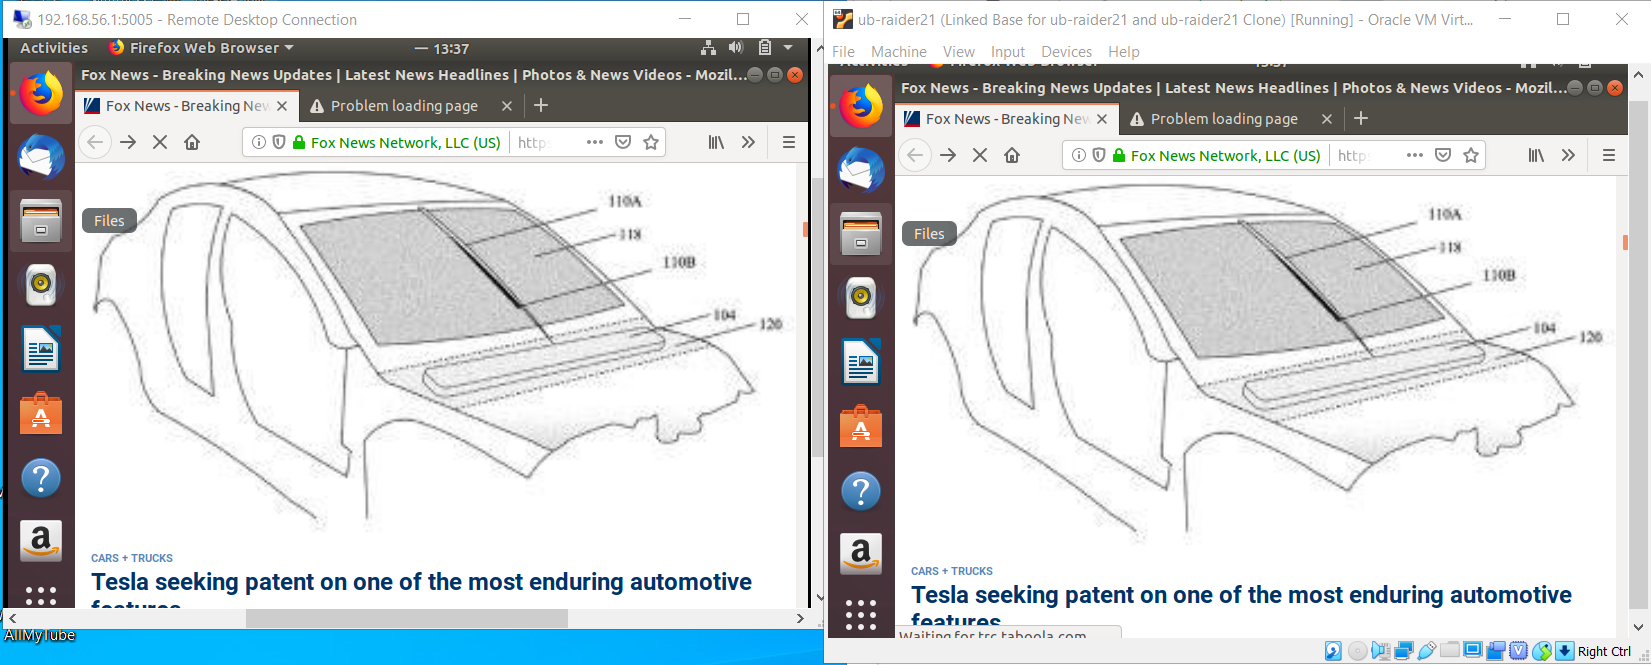
Task: Open the network indicator in the Remote Desktop top bar
Action: [708, 48]
